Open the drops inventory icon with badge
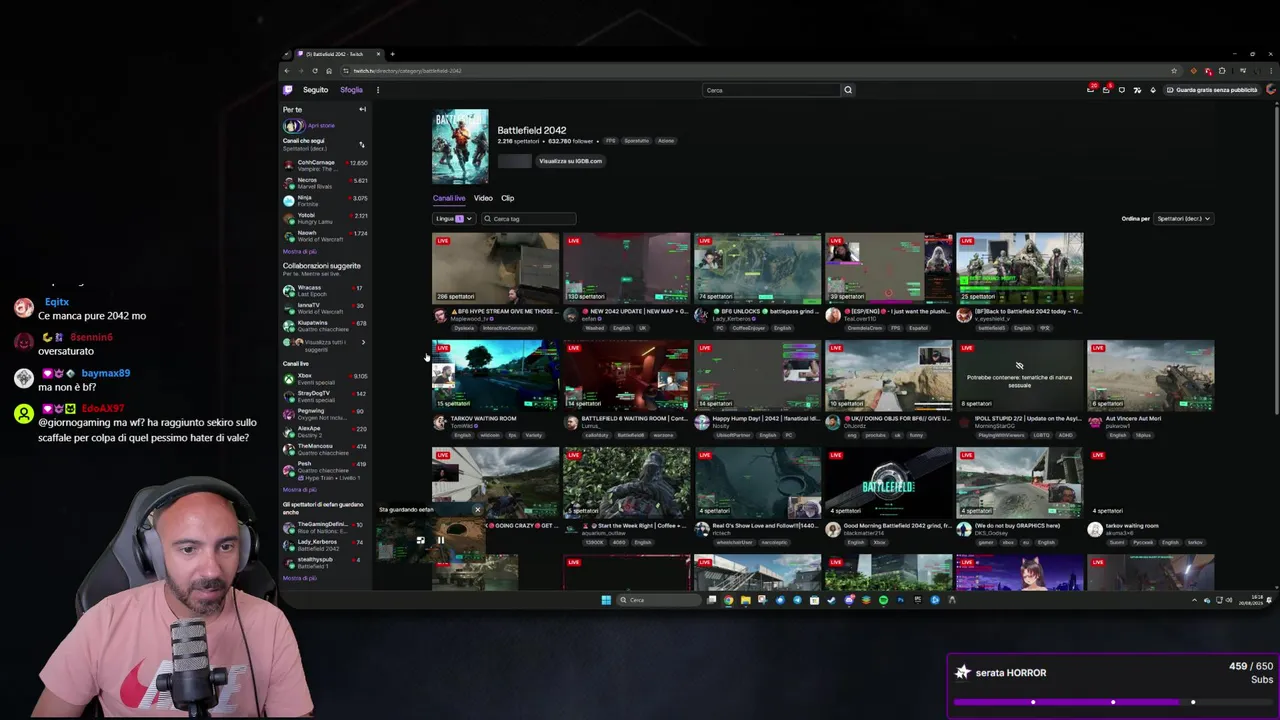 click(1106, 90)
